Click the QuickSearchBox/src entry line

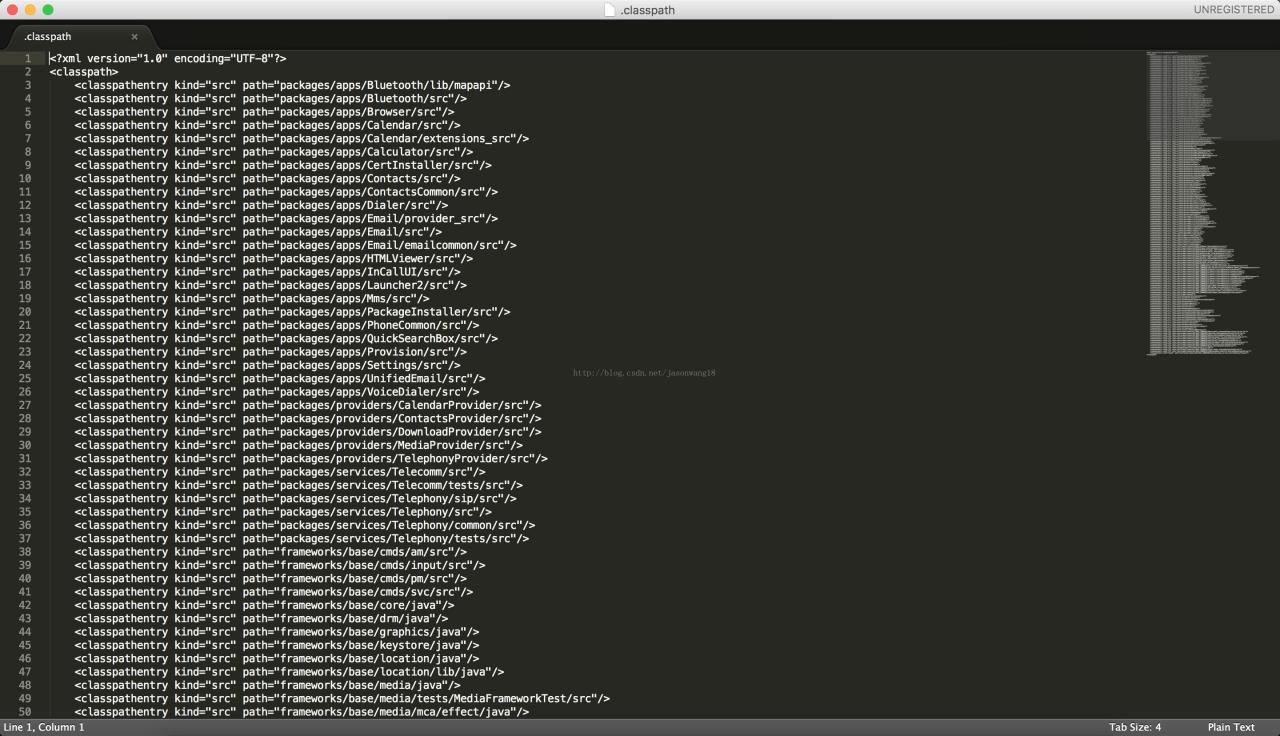pyautogui.click(x=286, y=339)
